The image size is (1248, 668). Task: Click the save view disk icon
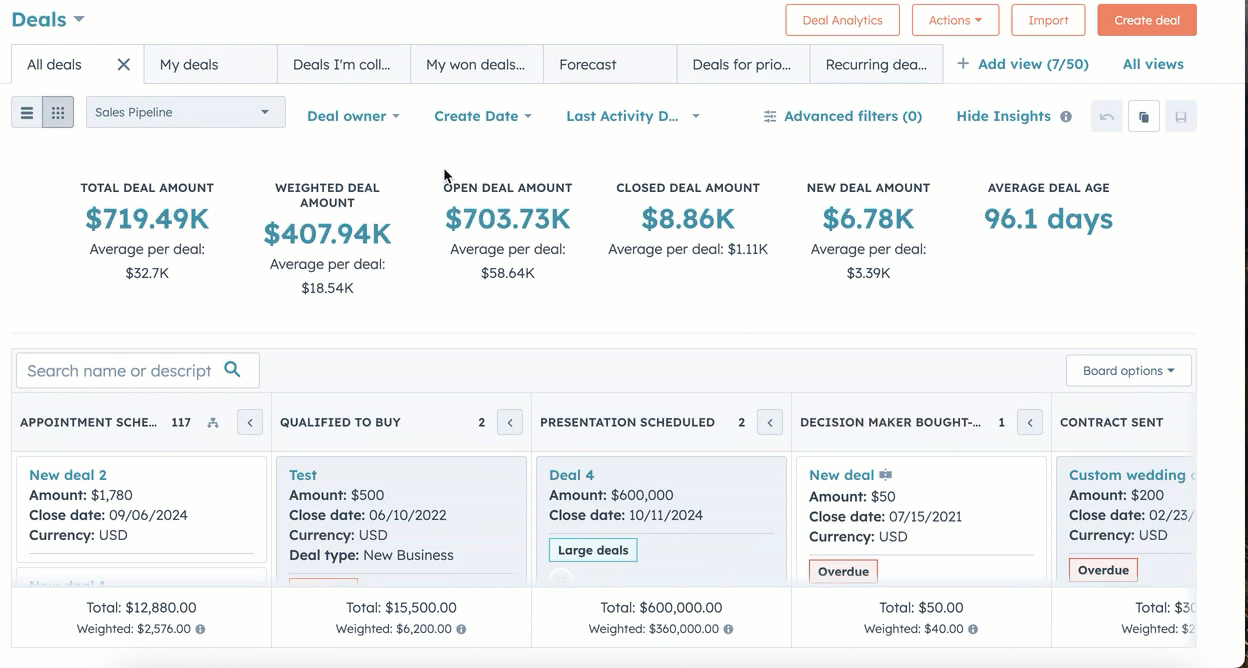[x=1180, y=117]
